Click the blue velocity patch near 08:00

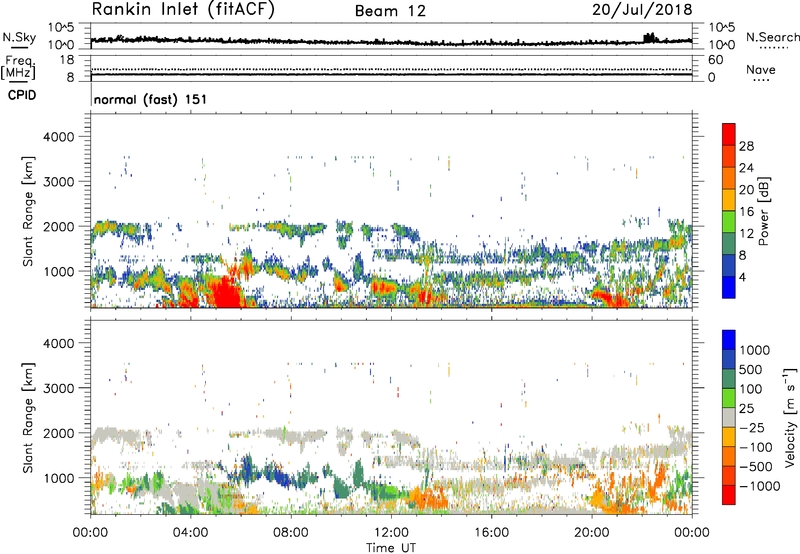(280, 479)
